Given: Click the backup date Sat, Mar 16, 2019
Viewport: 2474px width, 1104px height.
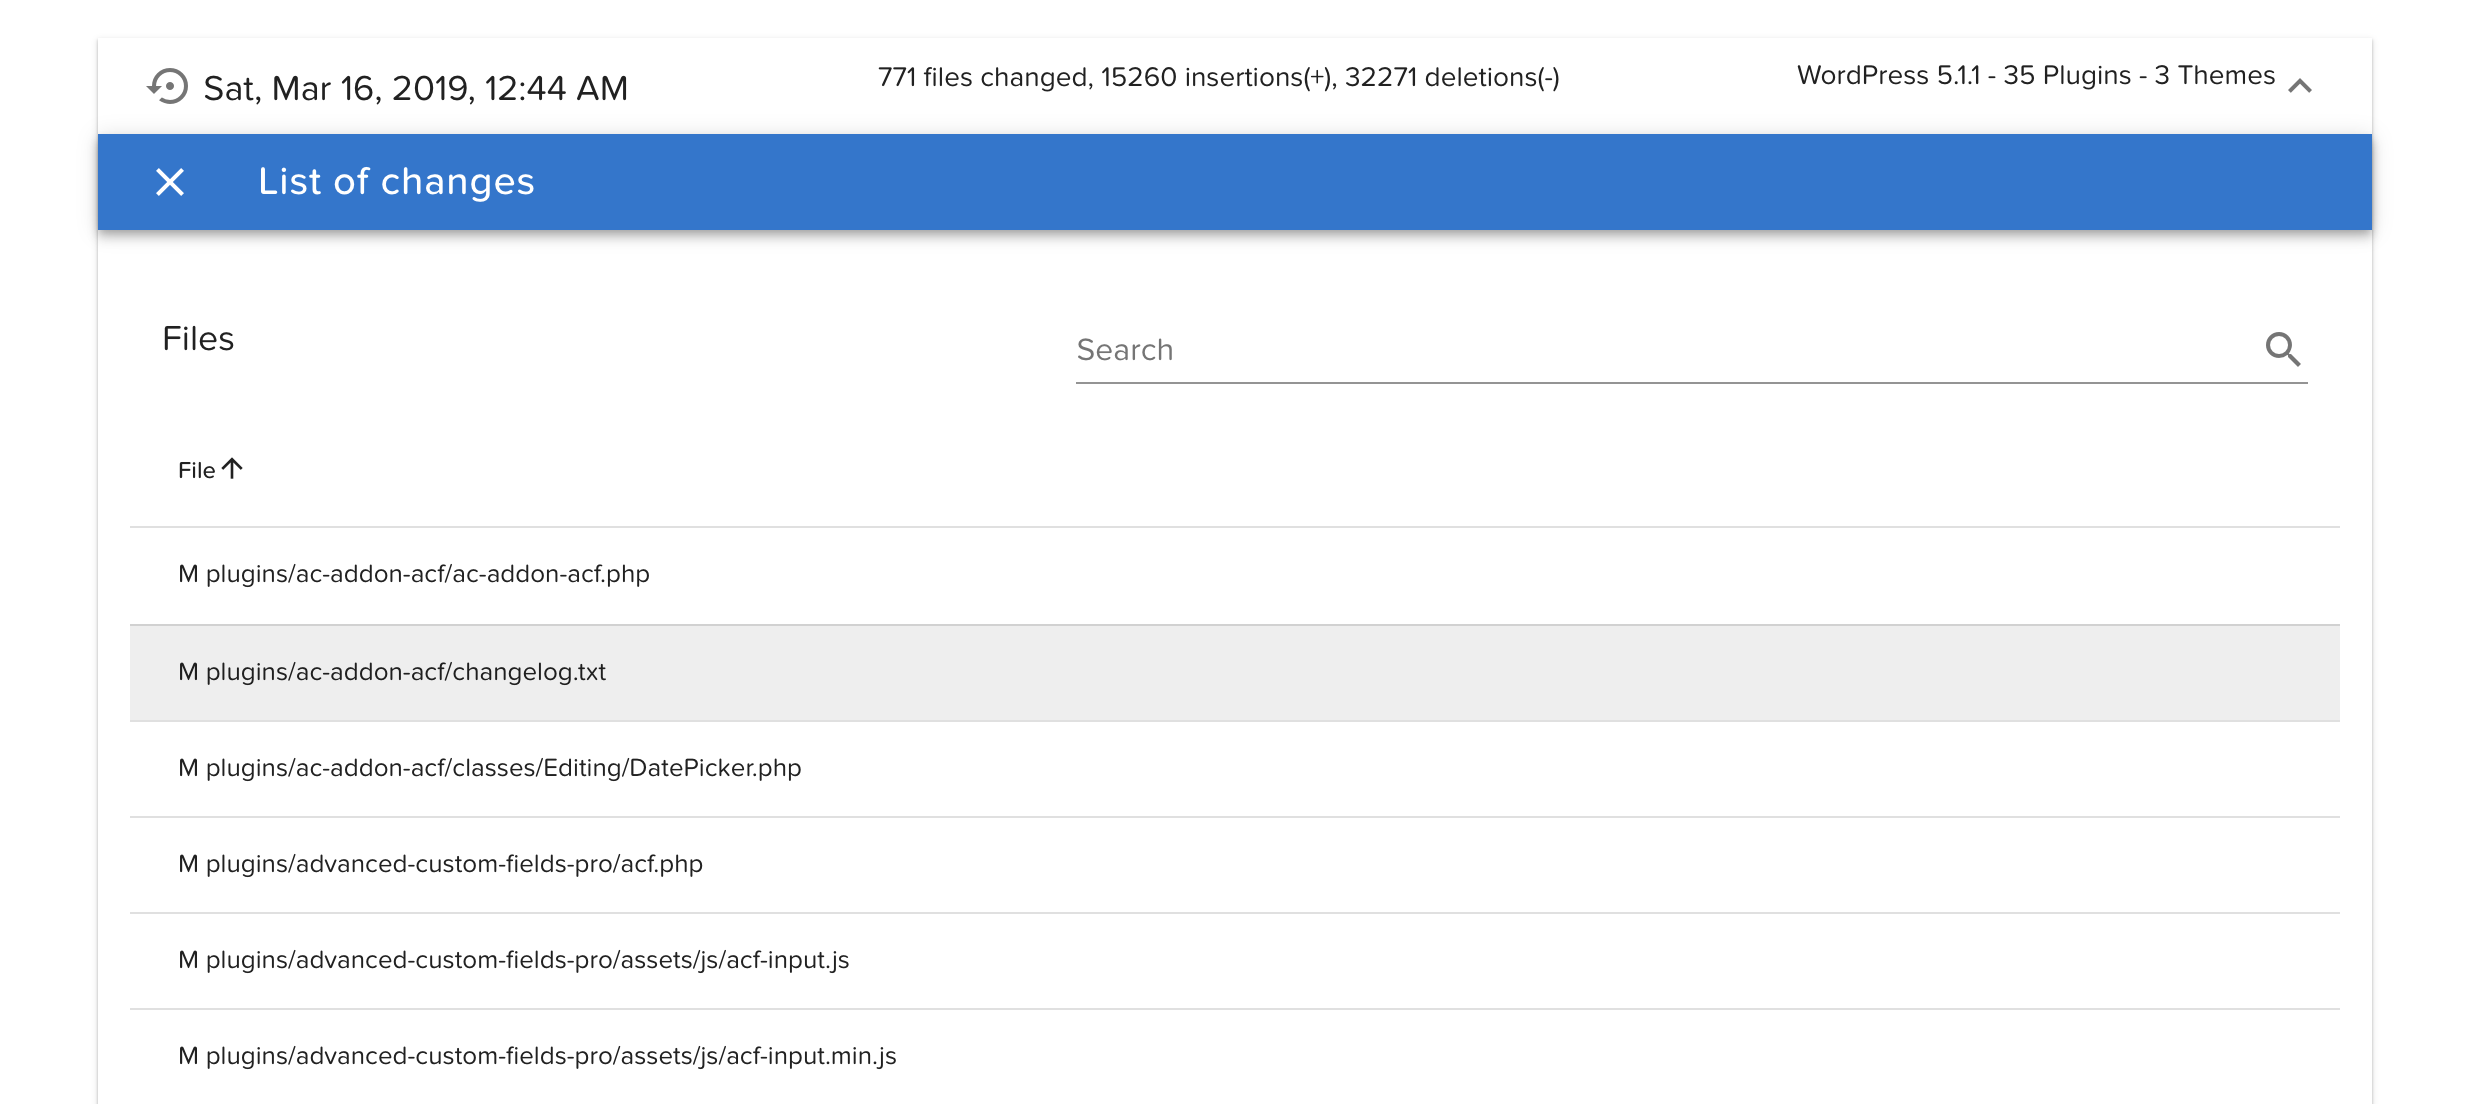Looking at the screenshot, I should pyautogui.click(x=415, y=89).
